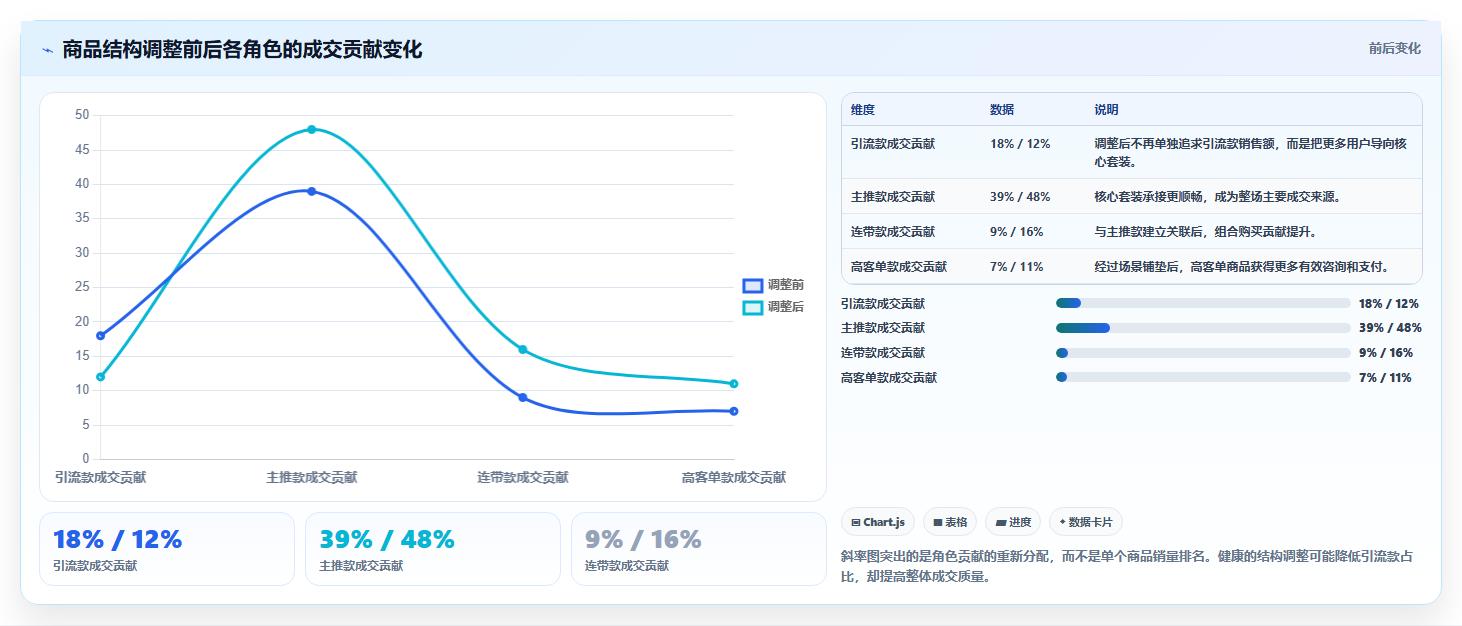This screenshot has width=1462, height=626.
Task: Select the 调整前 point at 7 for 高客单款
Action: (x=734, y=411)
